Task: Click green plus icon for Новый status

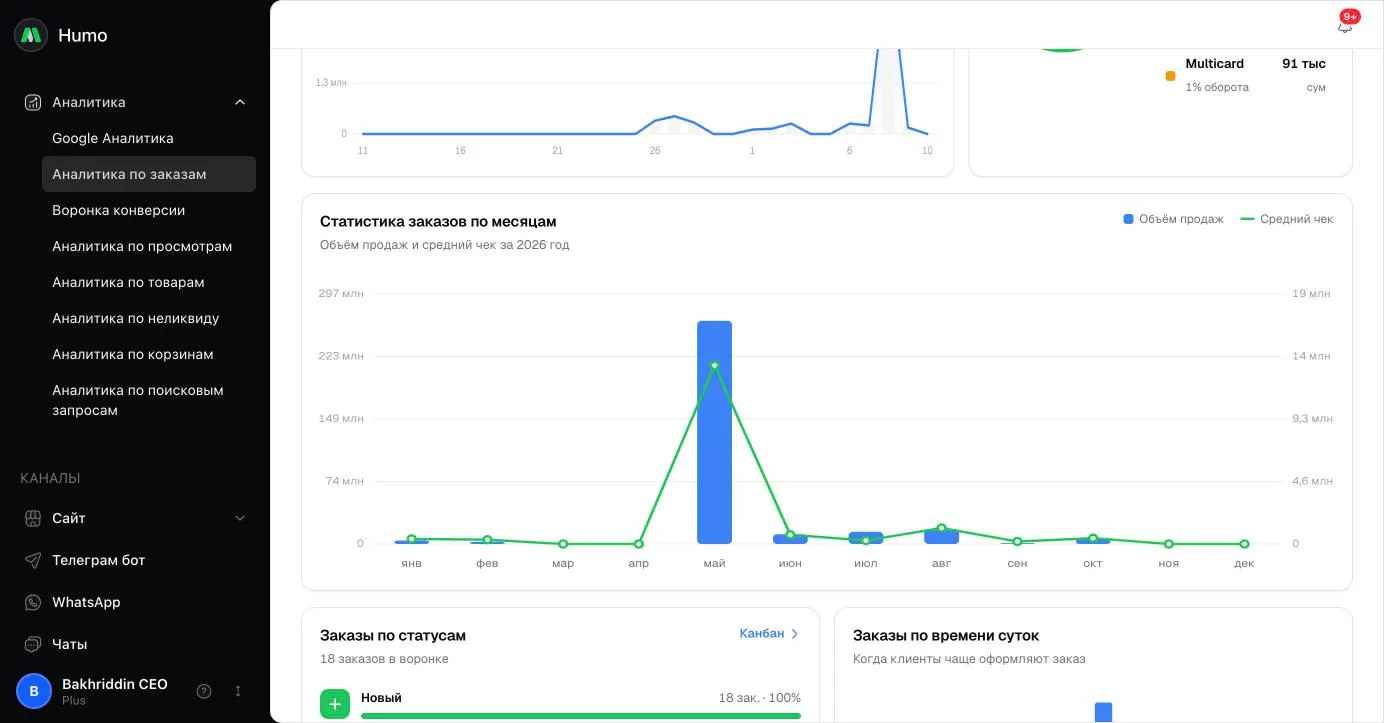Action: coord(335,704)
